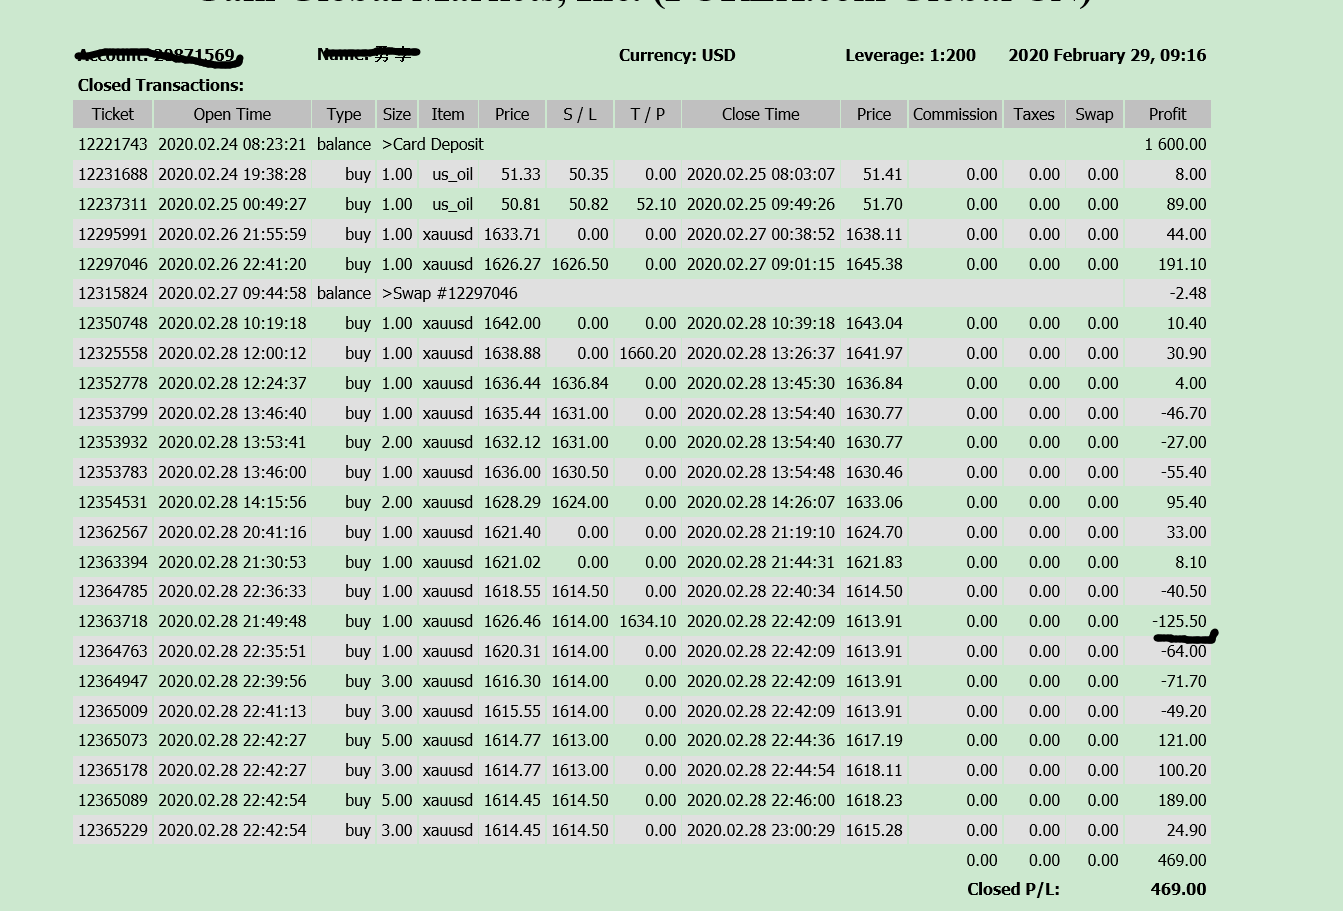
Task: Select ticket number 12353783
Action: [113, 472]
